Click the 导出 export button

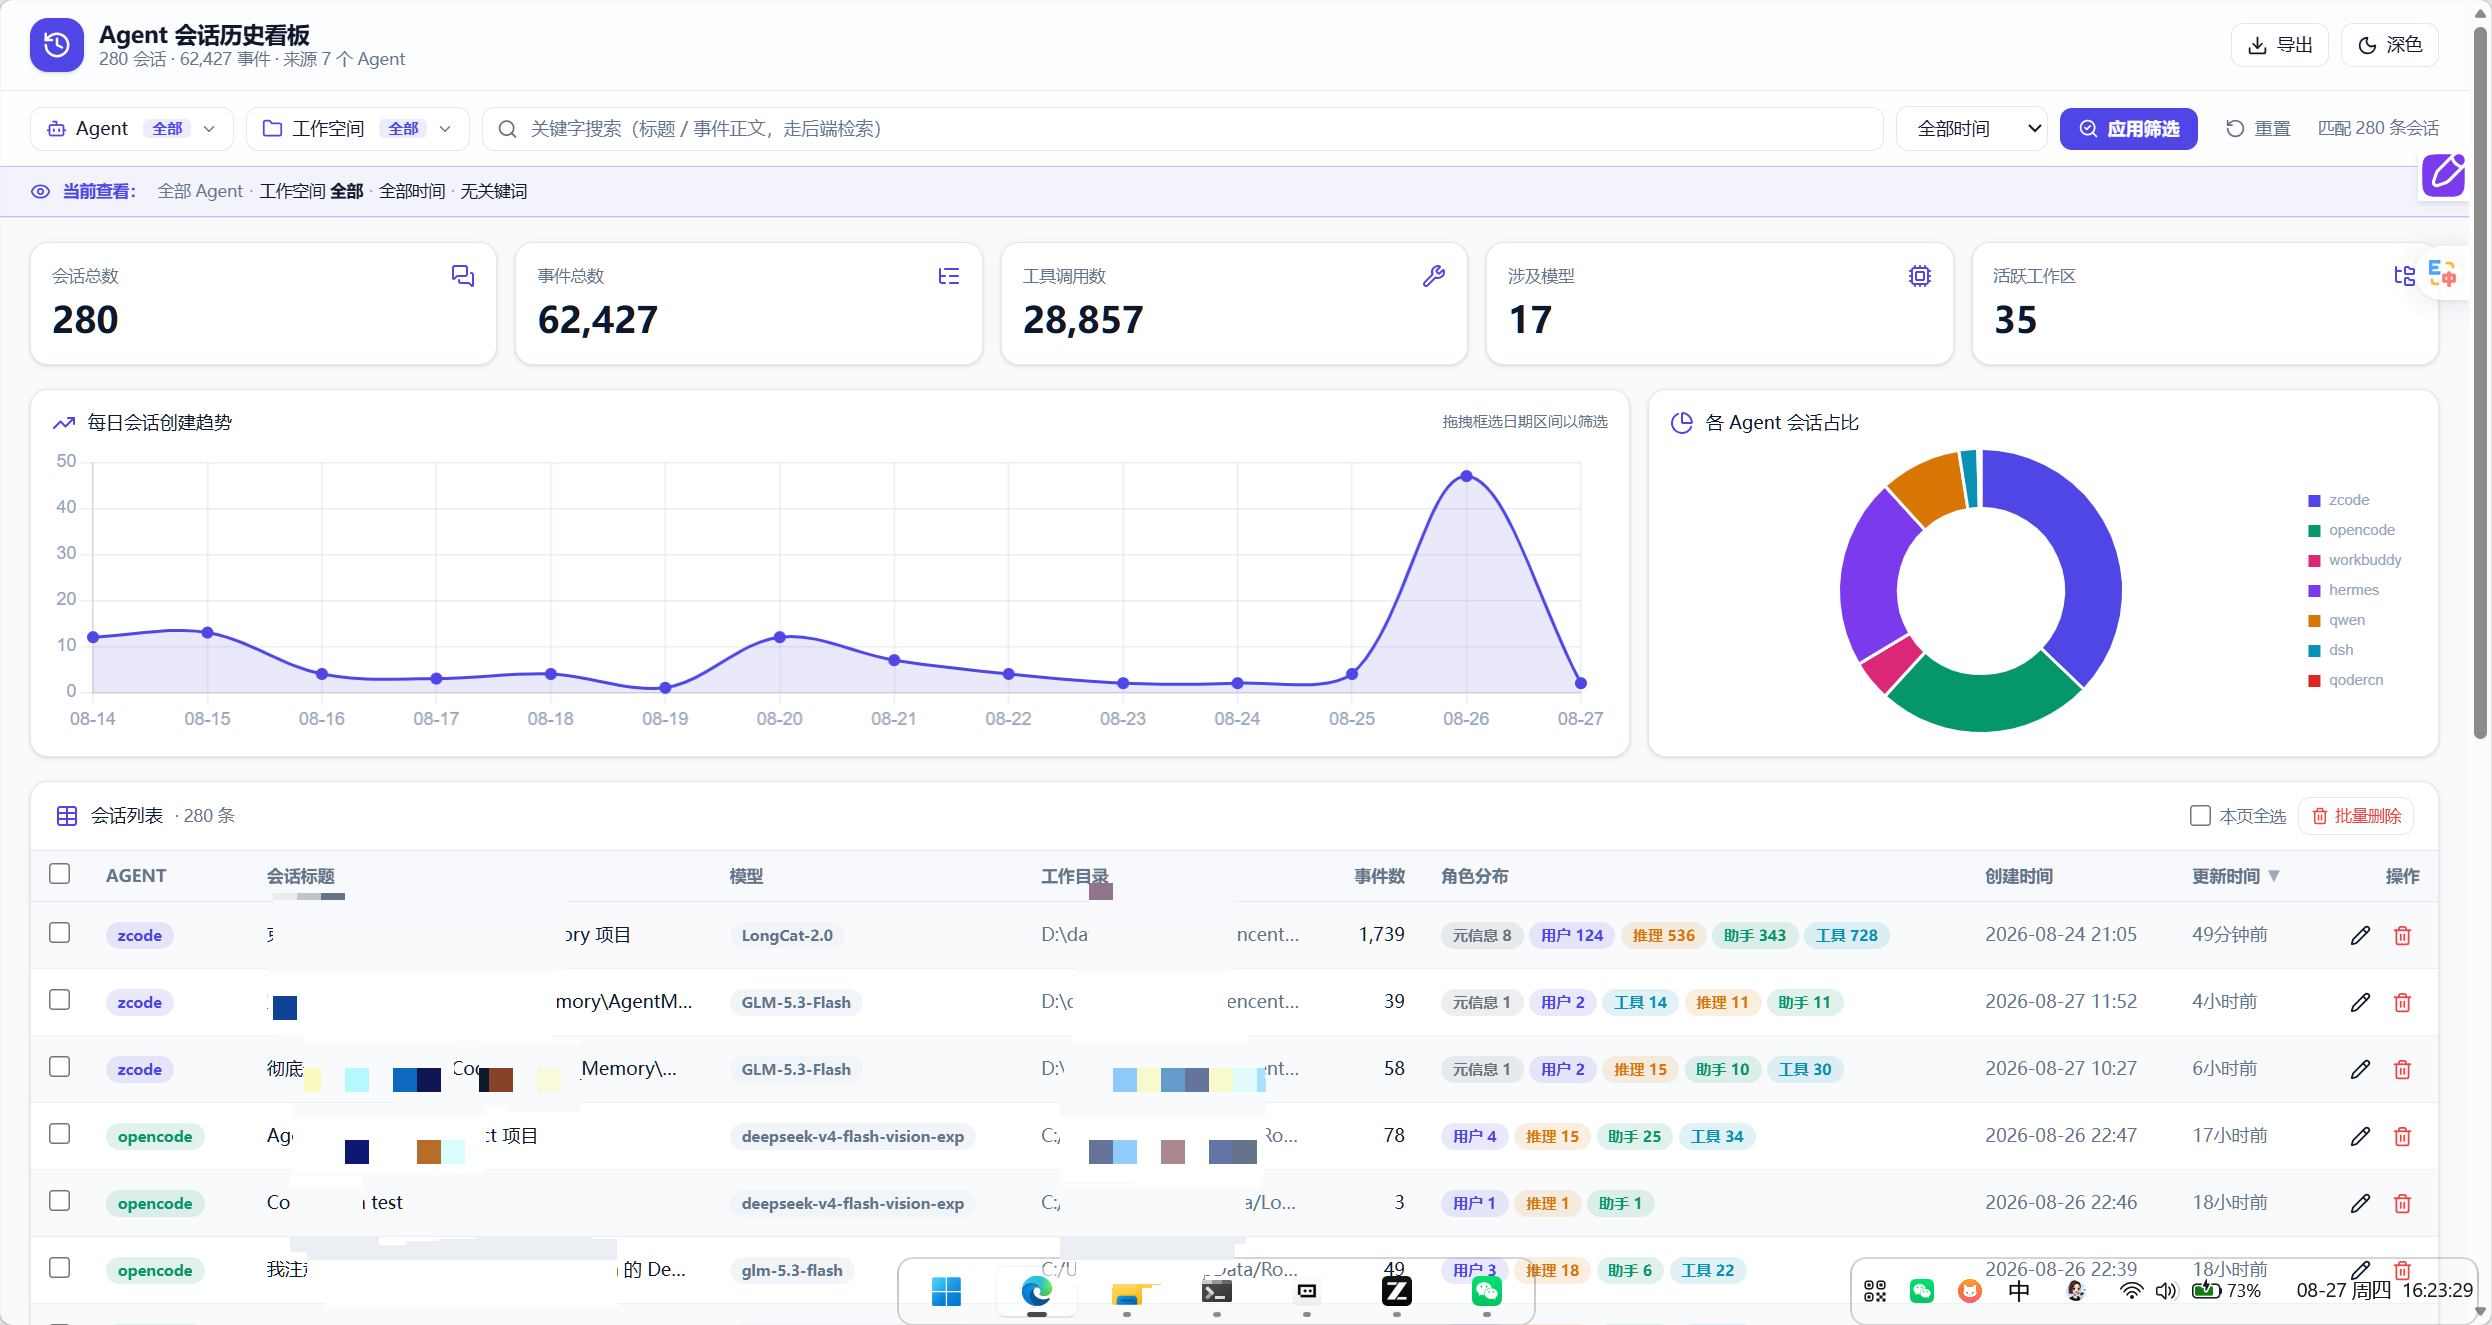[x=2280, y=45]
